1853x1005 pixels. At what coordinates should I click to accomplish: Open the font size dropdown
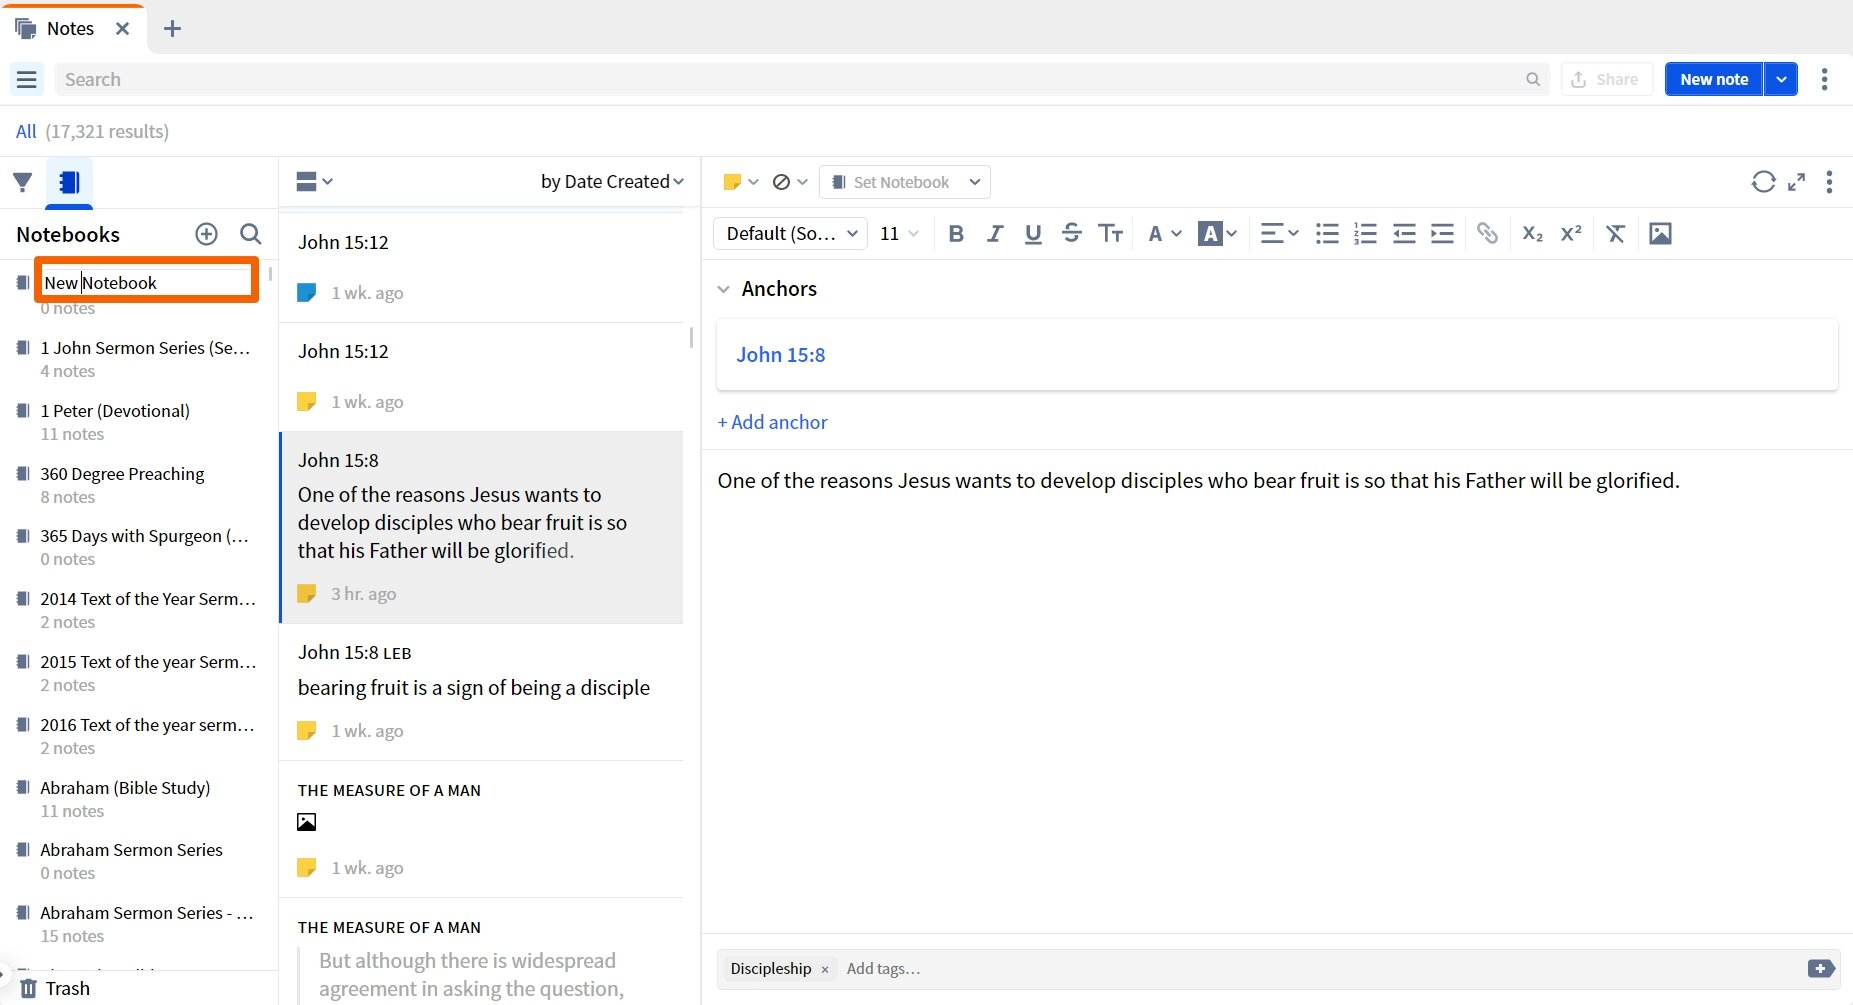coord(899,234)
